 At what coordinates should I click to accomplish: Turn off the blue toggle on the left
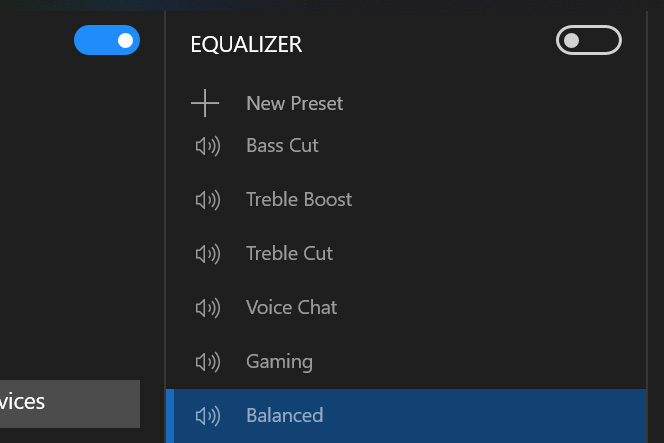(107, 40)
